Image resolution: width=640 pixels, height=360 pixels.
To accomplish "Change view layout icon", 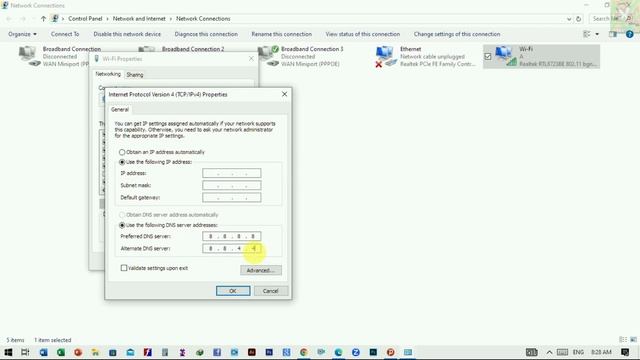I will [587, 34].
